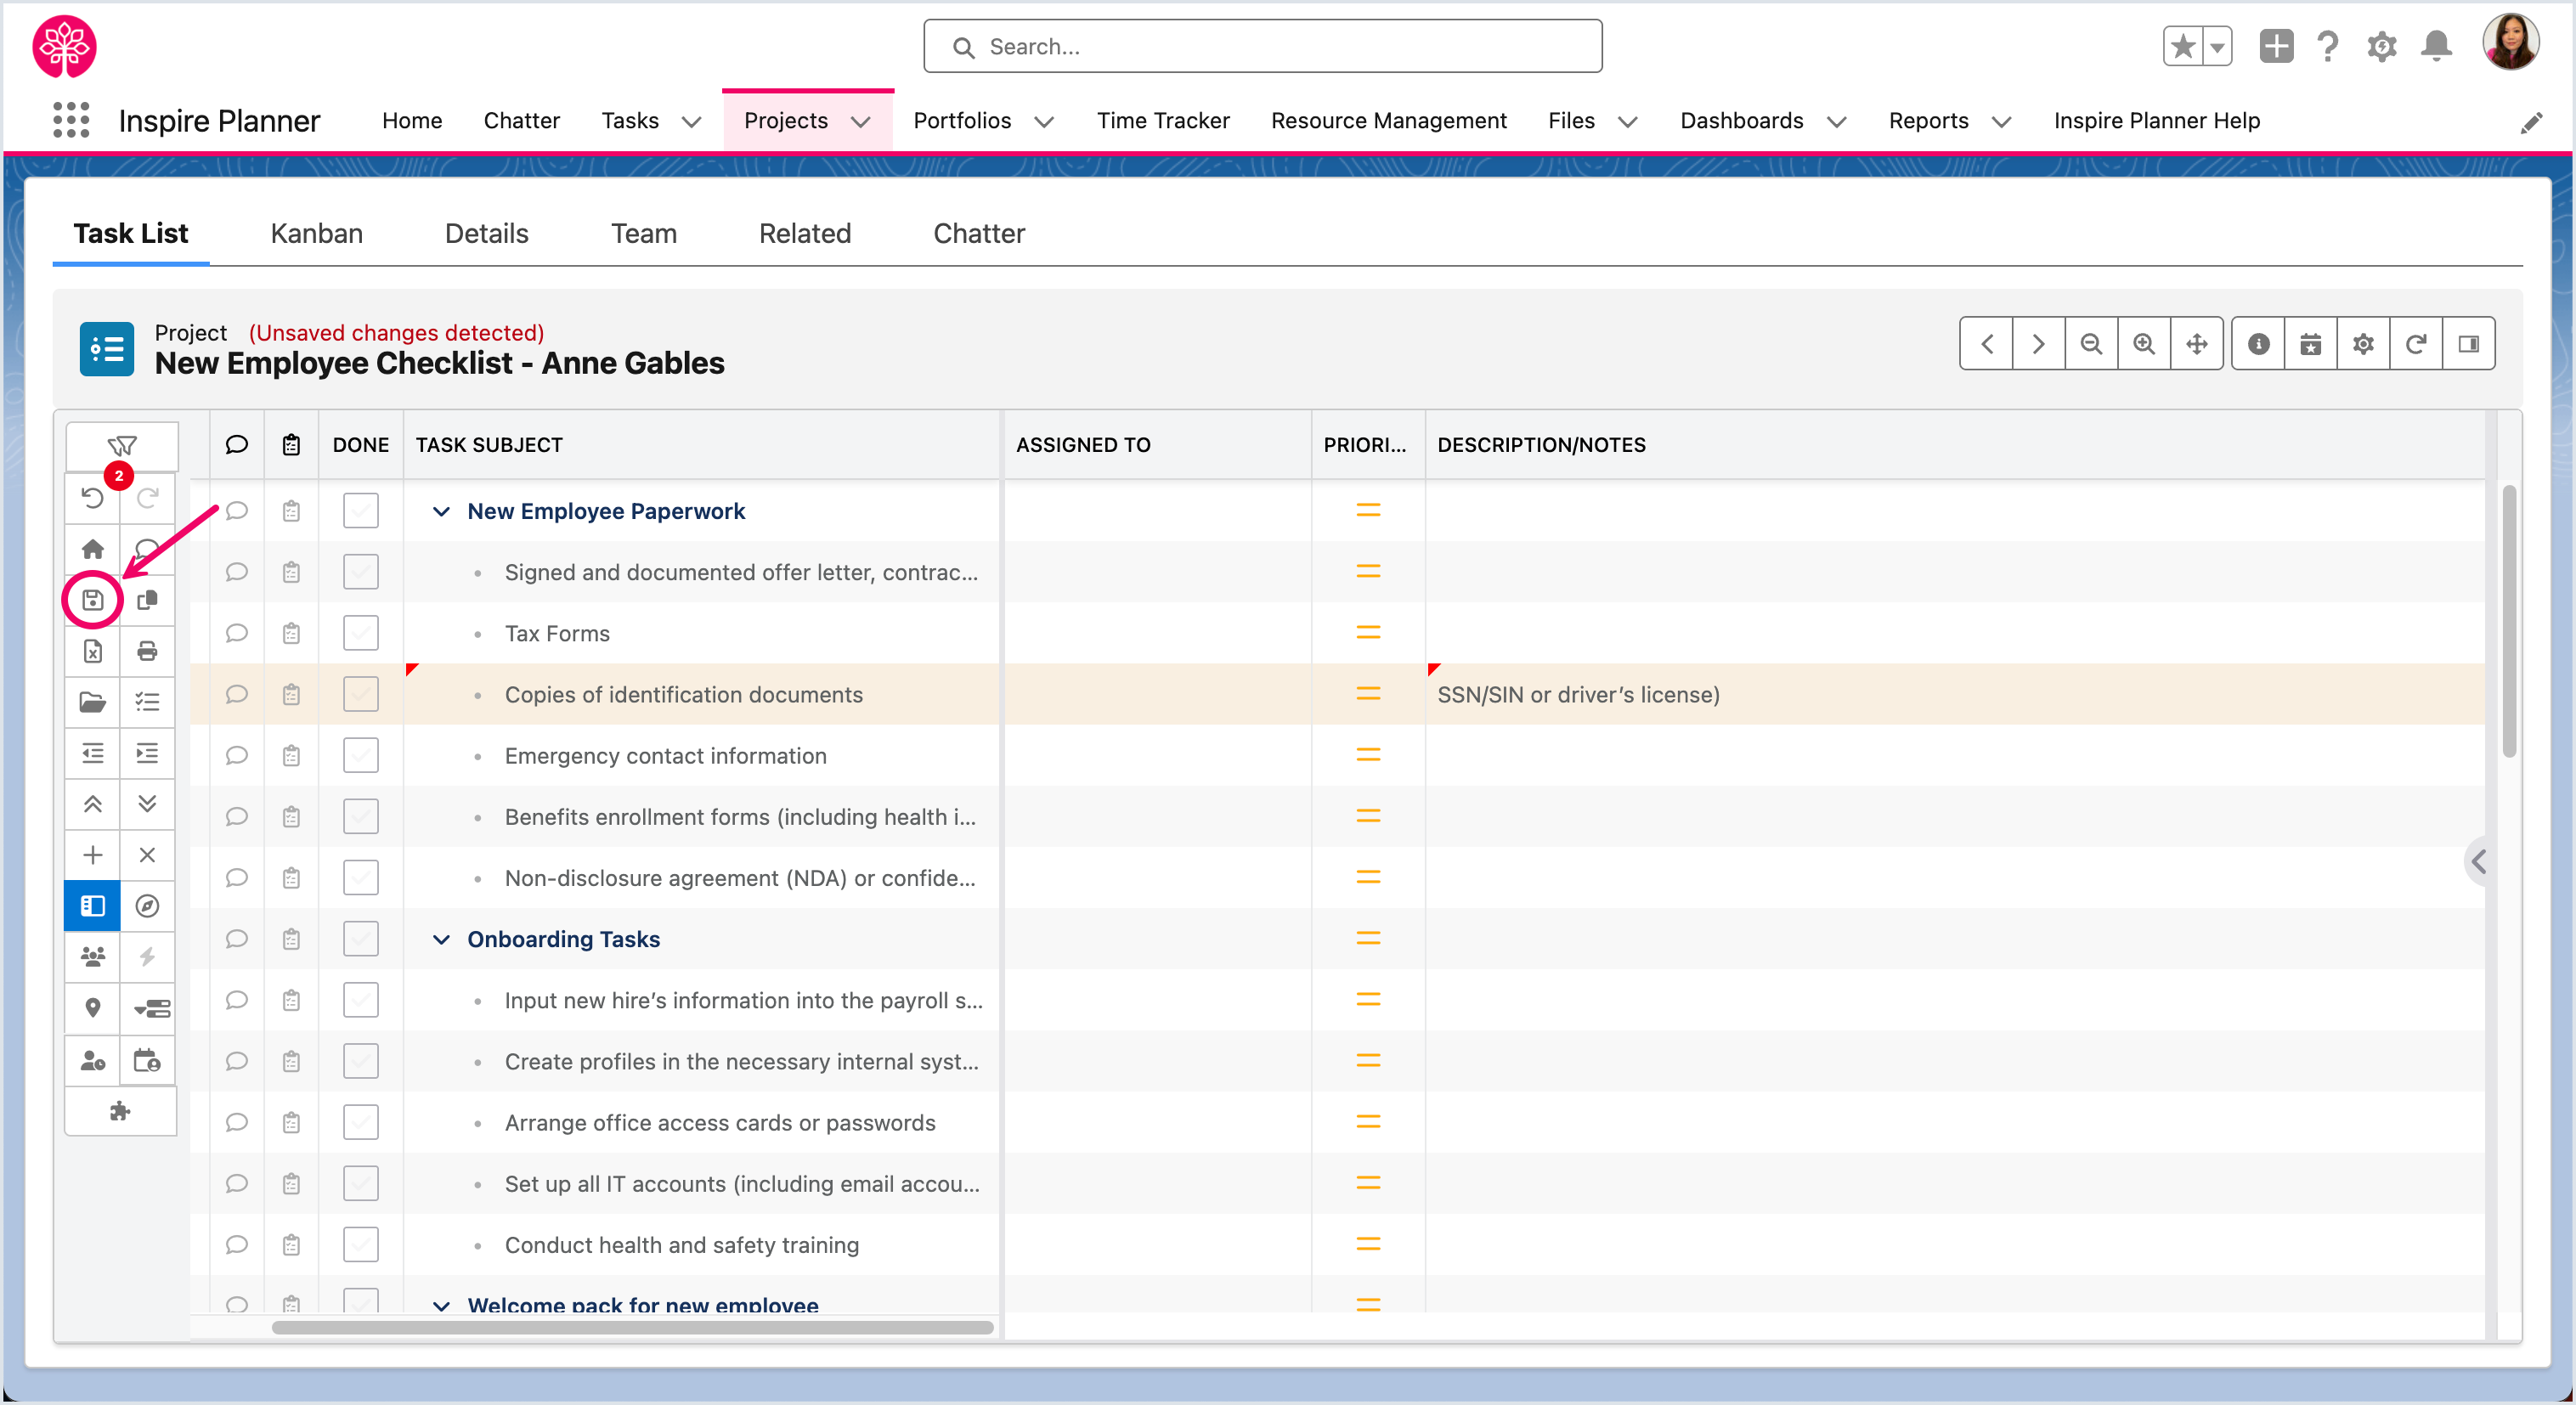Image resolution: width=2576 pixels, height=1405 pixels.
Task: Open the Reports nav dropdown arrow
Action: click(2001, 122)
